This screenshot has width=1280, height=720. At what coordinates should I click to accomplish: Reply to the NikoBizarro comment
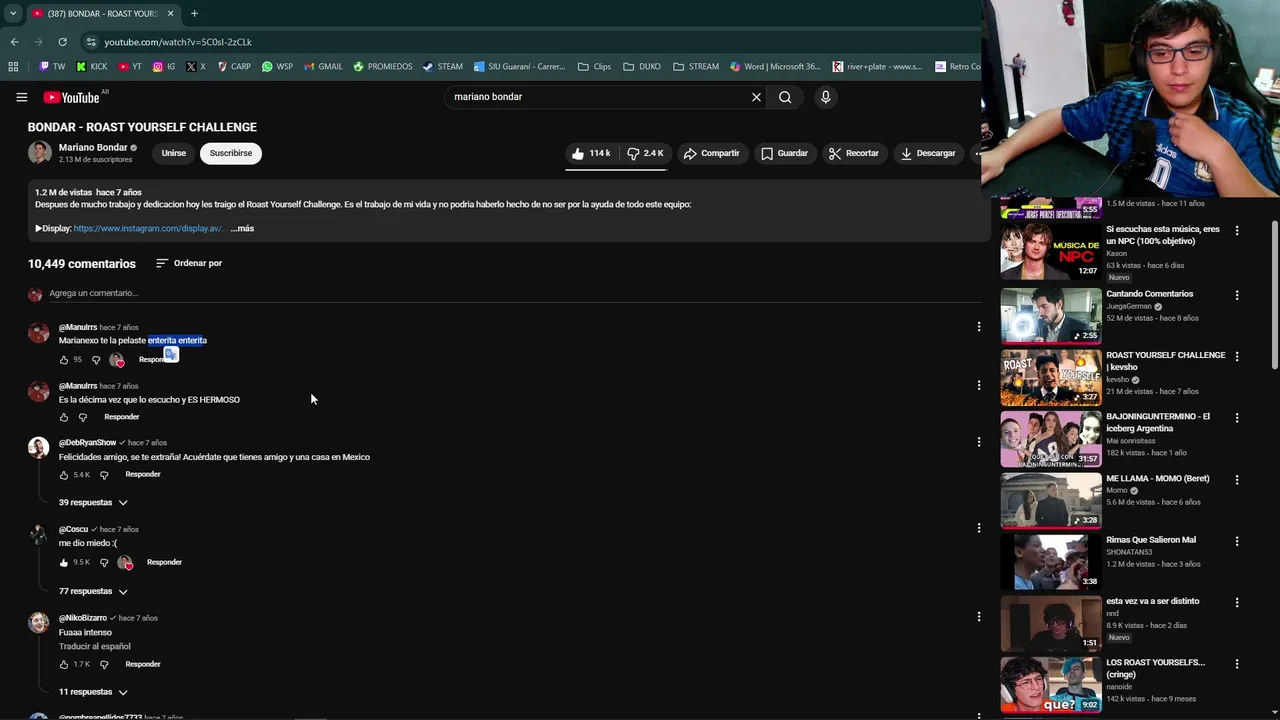pyautogui.click(x=143, y=664)
